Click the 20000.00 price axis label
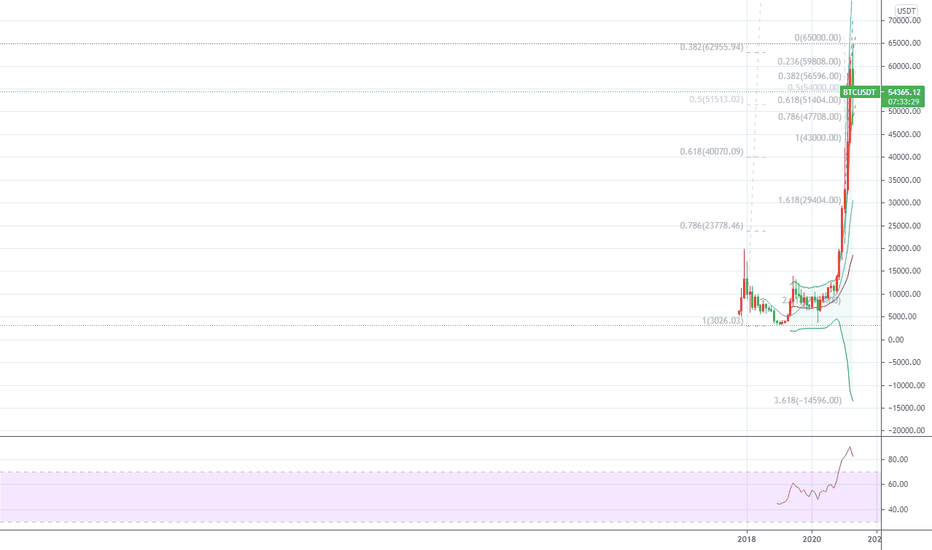The image size is (932, 550). click(905, 249)
